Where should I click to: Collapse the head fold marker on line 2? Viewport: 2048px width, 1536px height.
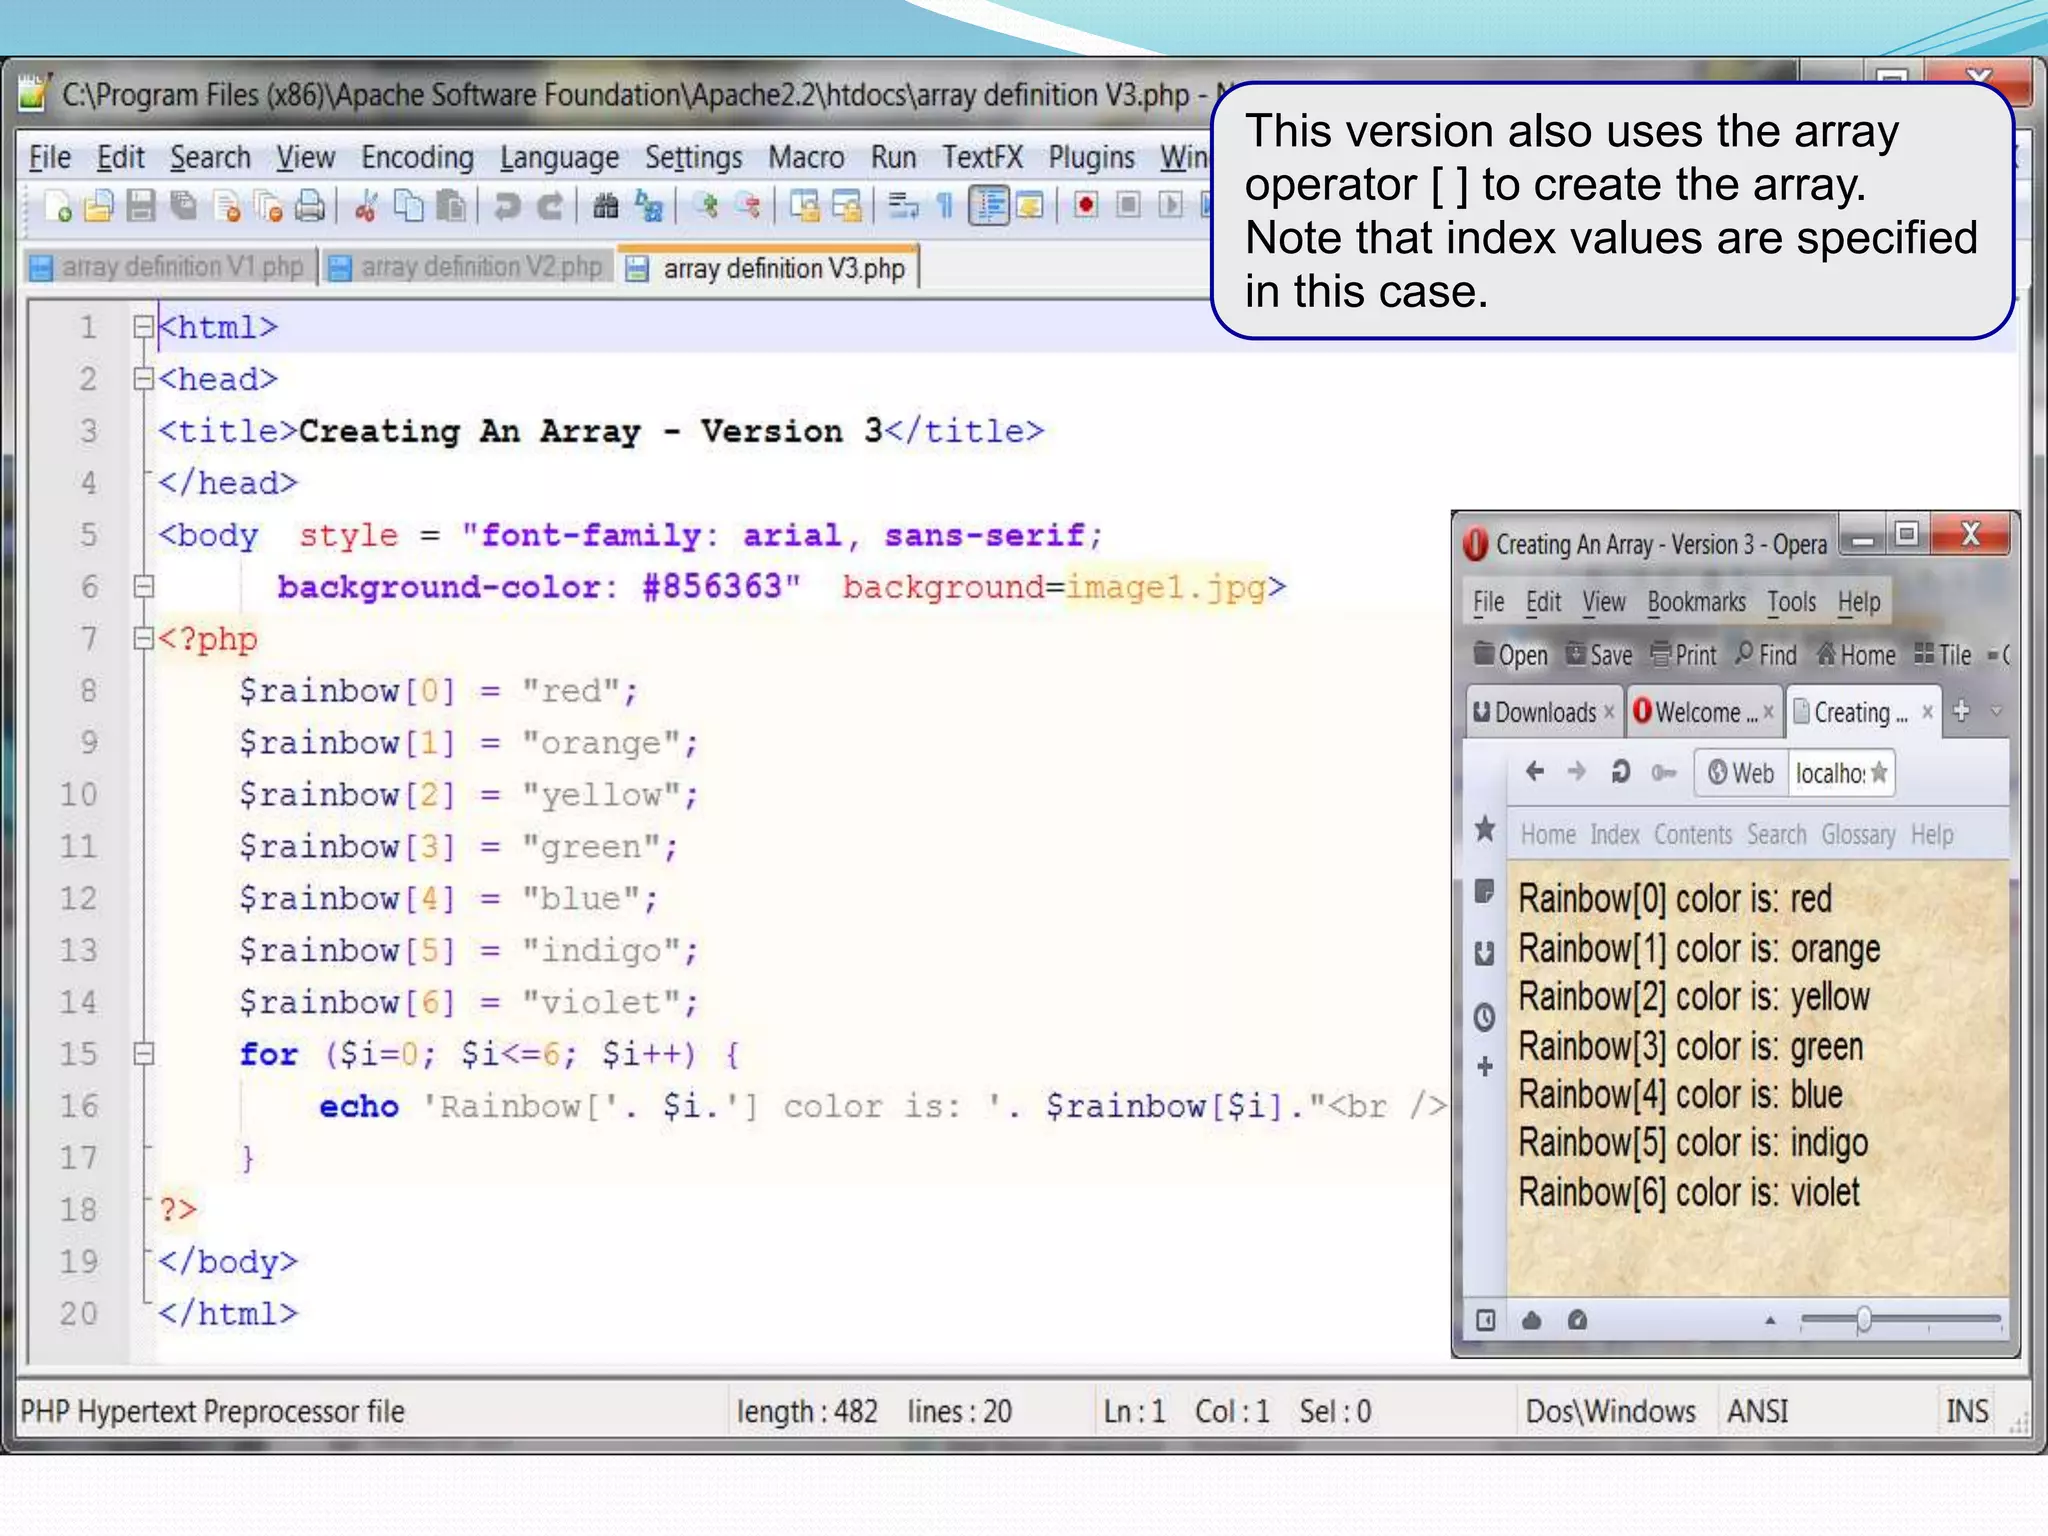[144, 379]
